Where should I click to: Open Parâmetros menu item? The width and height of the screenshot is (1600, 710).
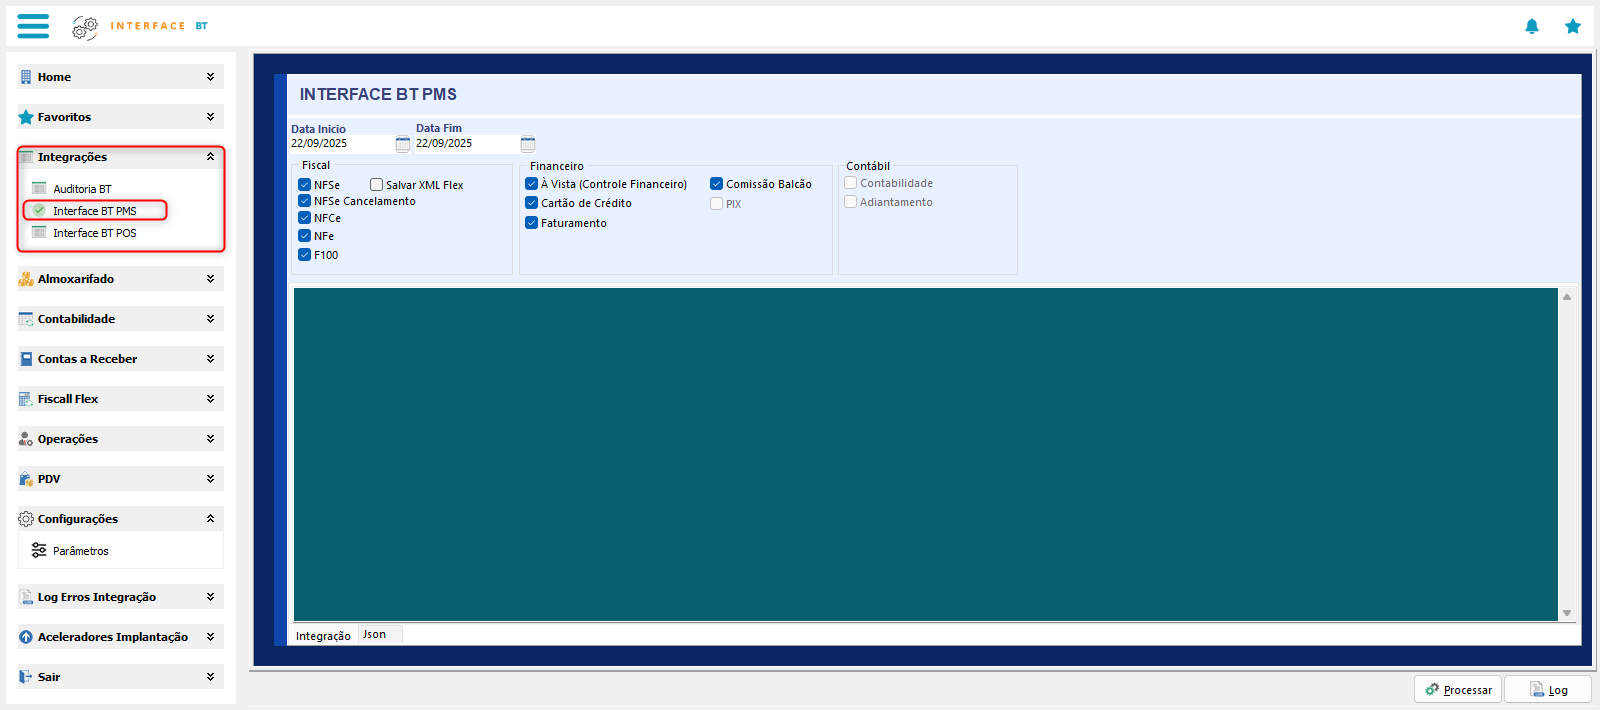[x=81, y=551]
